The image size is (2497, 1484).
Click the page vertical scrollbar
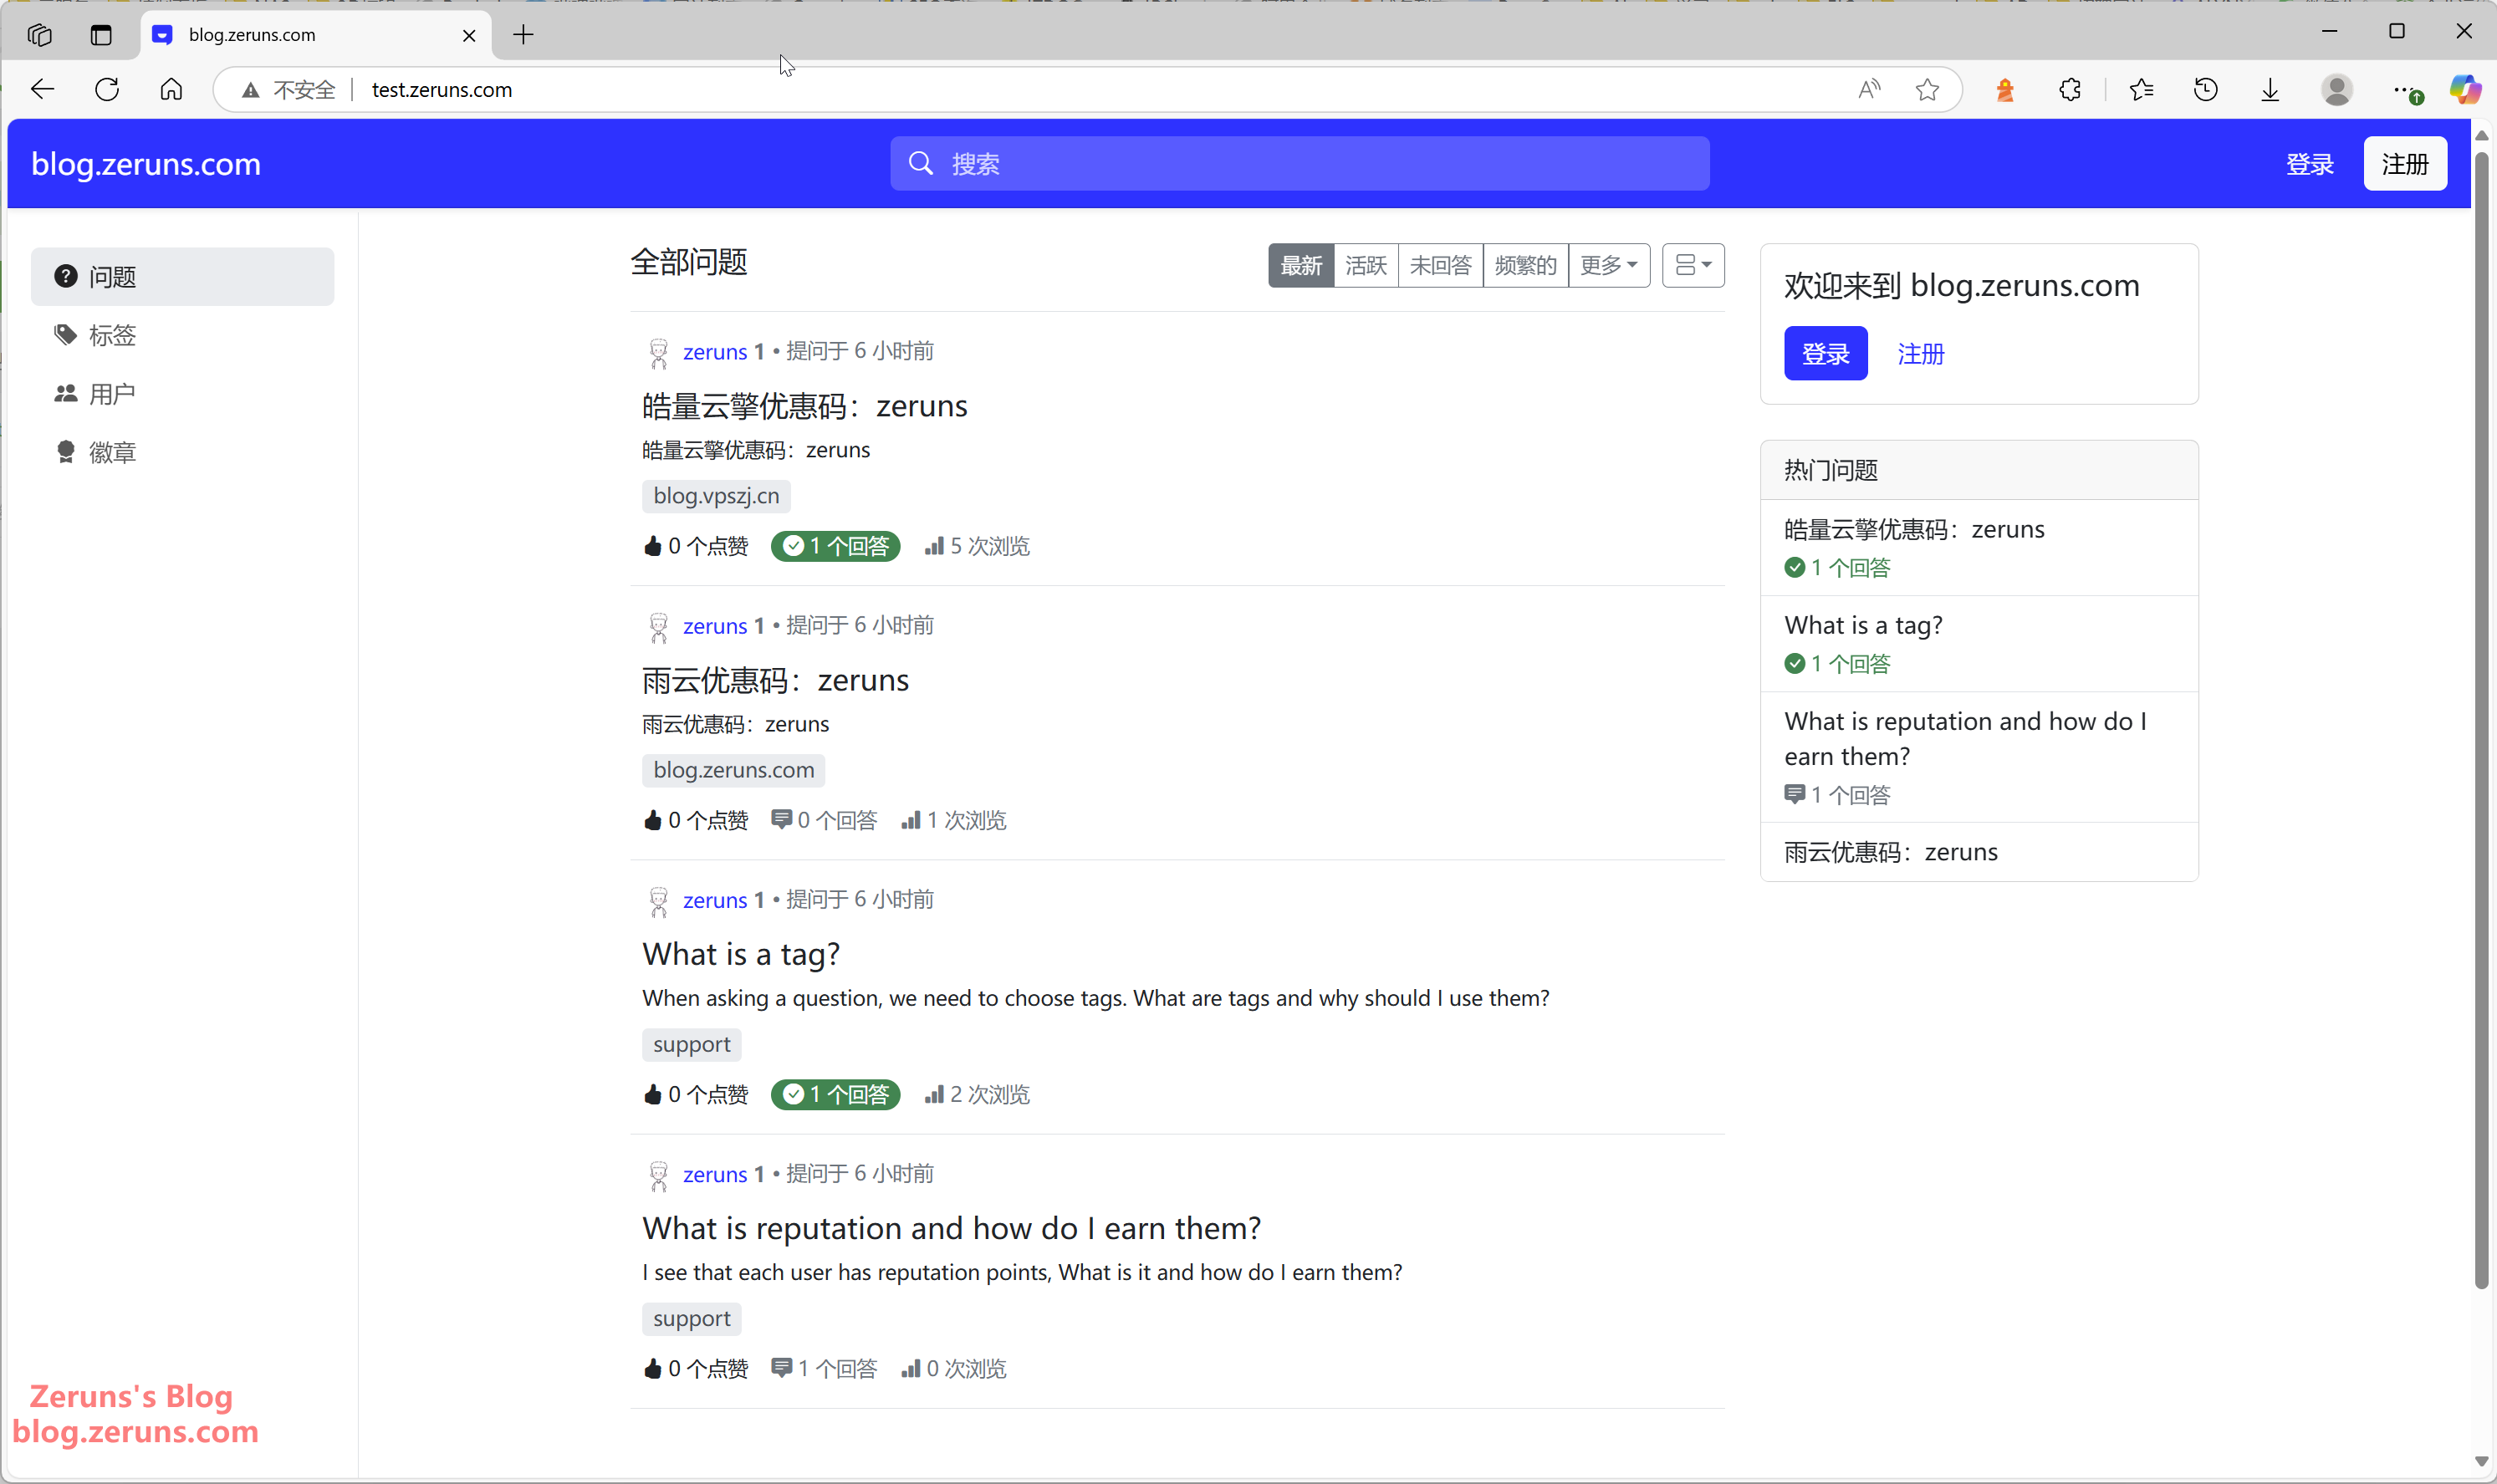2481,720
